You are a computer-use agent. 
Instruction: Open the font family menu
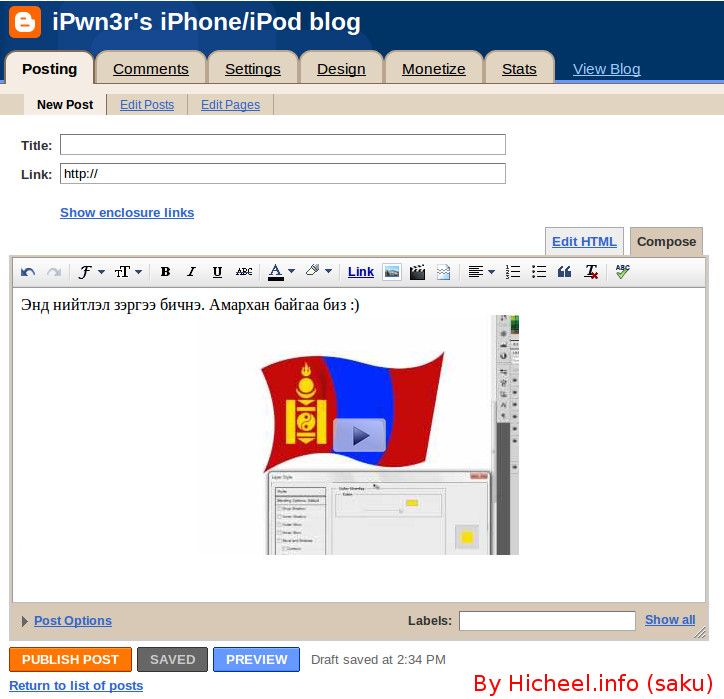[91, 272]
